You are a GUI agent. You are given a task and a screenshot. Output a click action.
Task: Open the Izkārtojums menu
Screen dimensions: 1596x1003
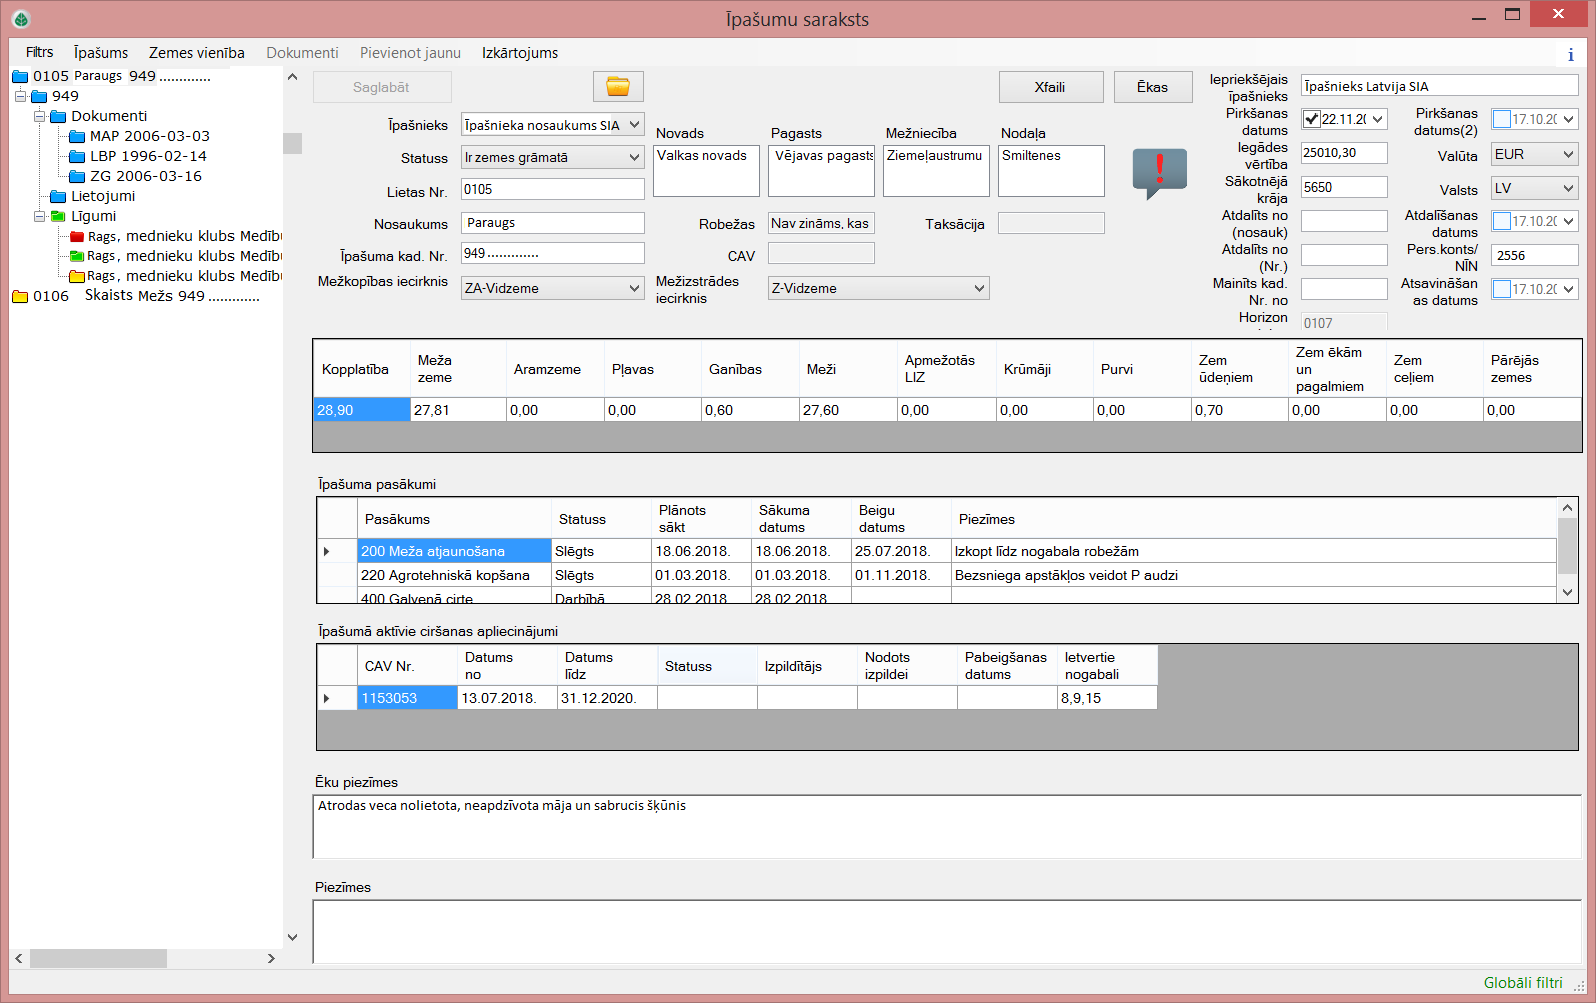pyautogui.click(x=519, y=53)
